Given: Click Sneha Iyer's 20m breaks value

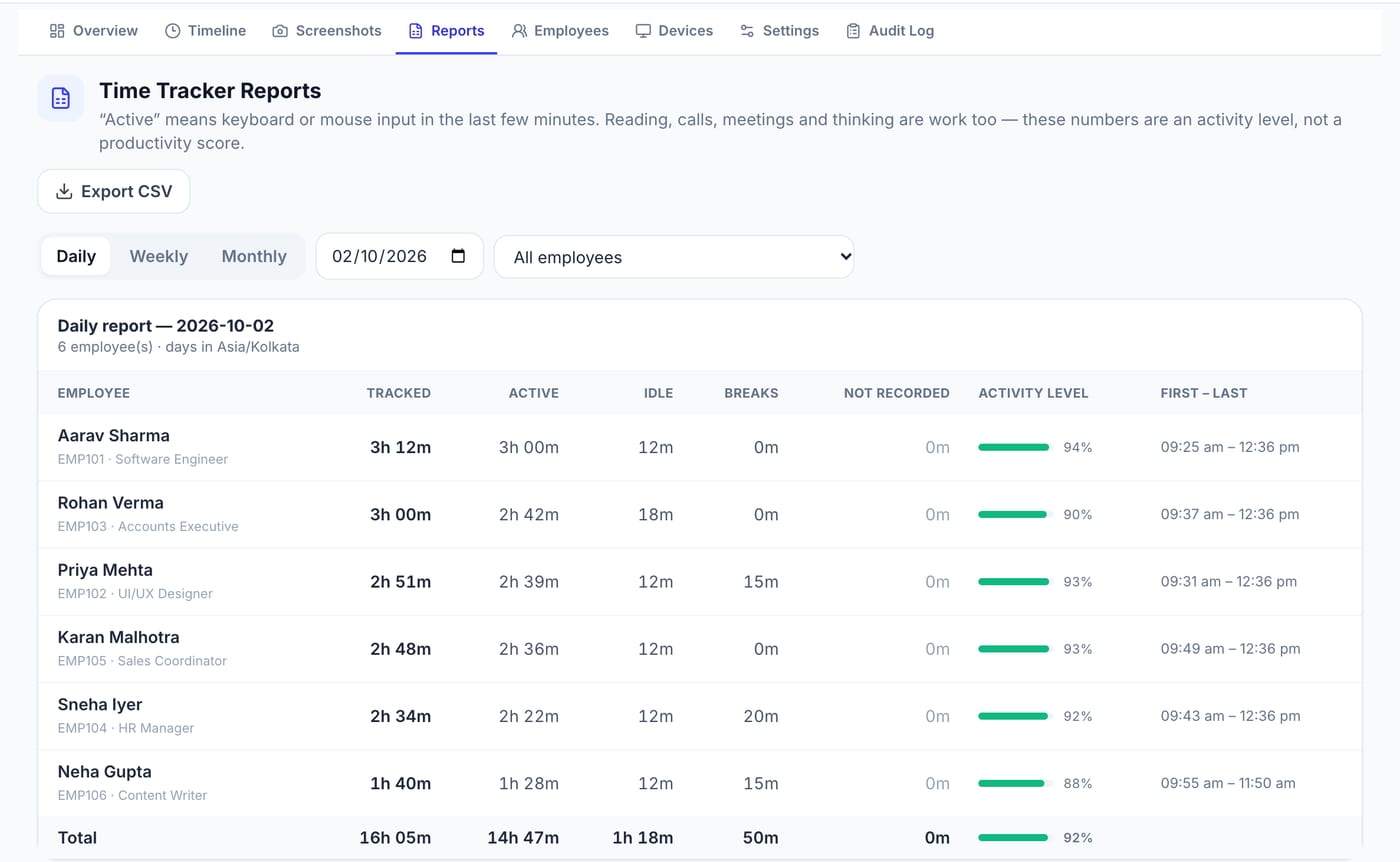Looking at the screenshot, I should [761, 716].
